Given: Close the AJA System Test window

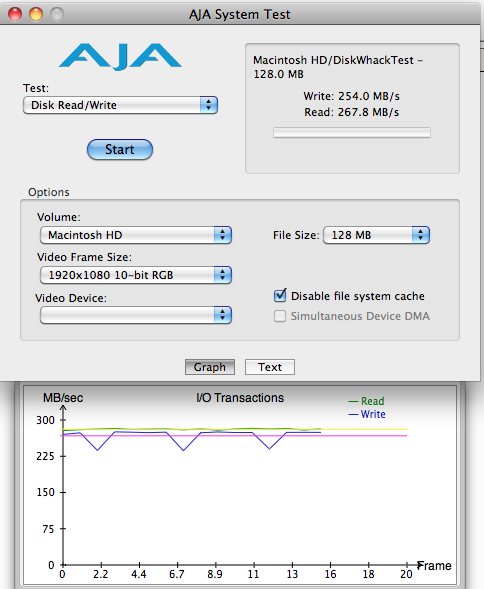Looking at the screenshot, I should [15, 14].
